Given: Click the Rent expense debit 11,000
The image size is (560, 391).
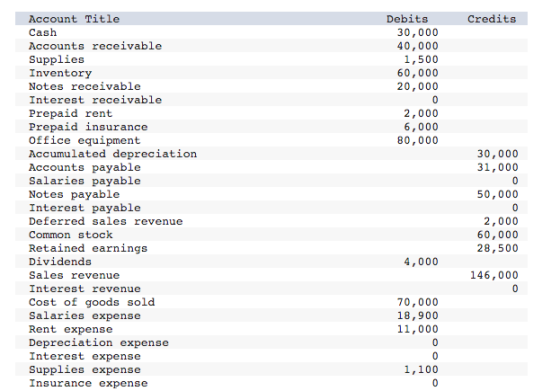Looking at the screenshot, I should pyautogui.click(x=418, y=329).
